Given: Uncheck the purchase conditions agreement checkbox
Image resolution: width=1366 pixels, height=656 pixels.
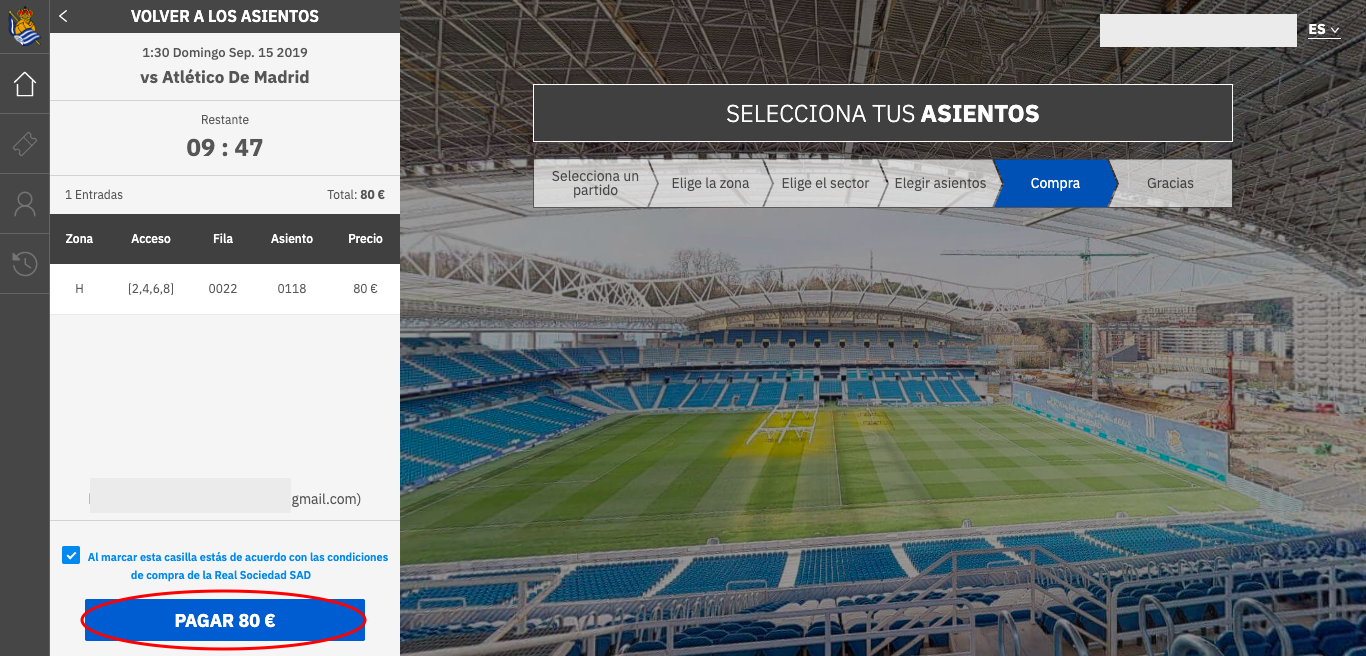Looking at the screenshot, I should pyautogui.click(x=71, y=555).
